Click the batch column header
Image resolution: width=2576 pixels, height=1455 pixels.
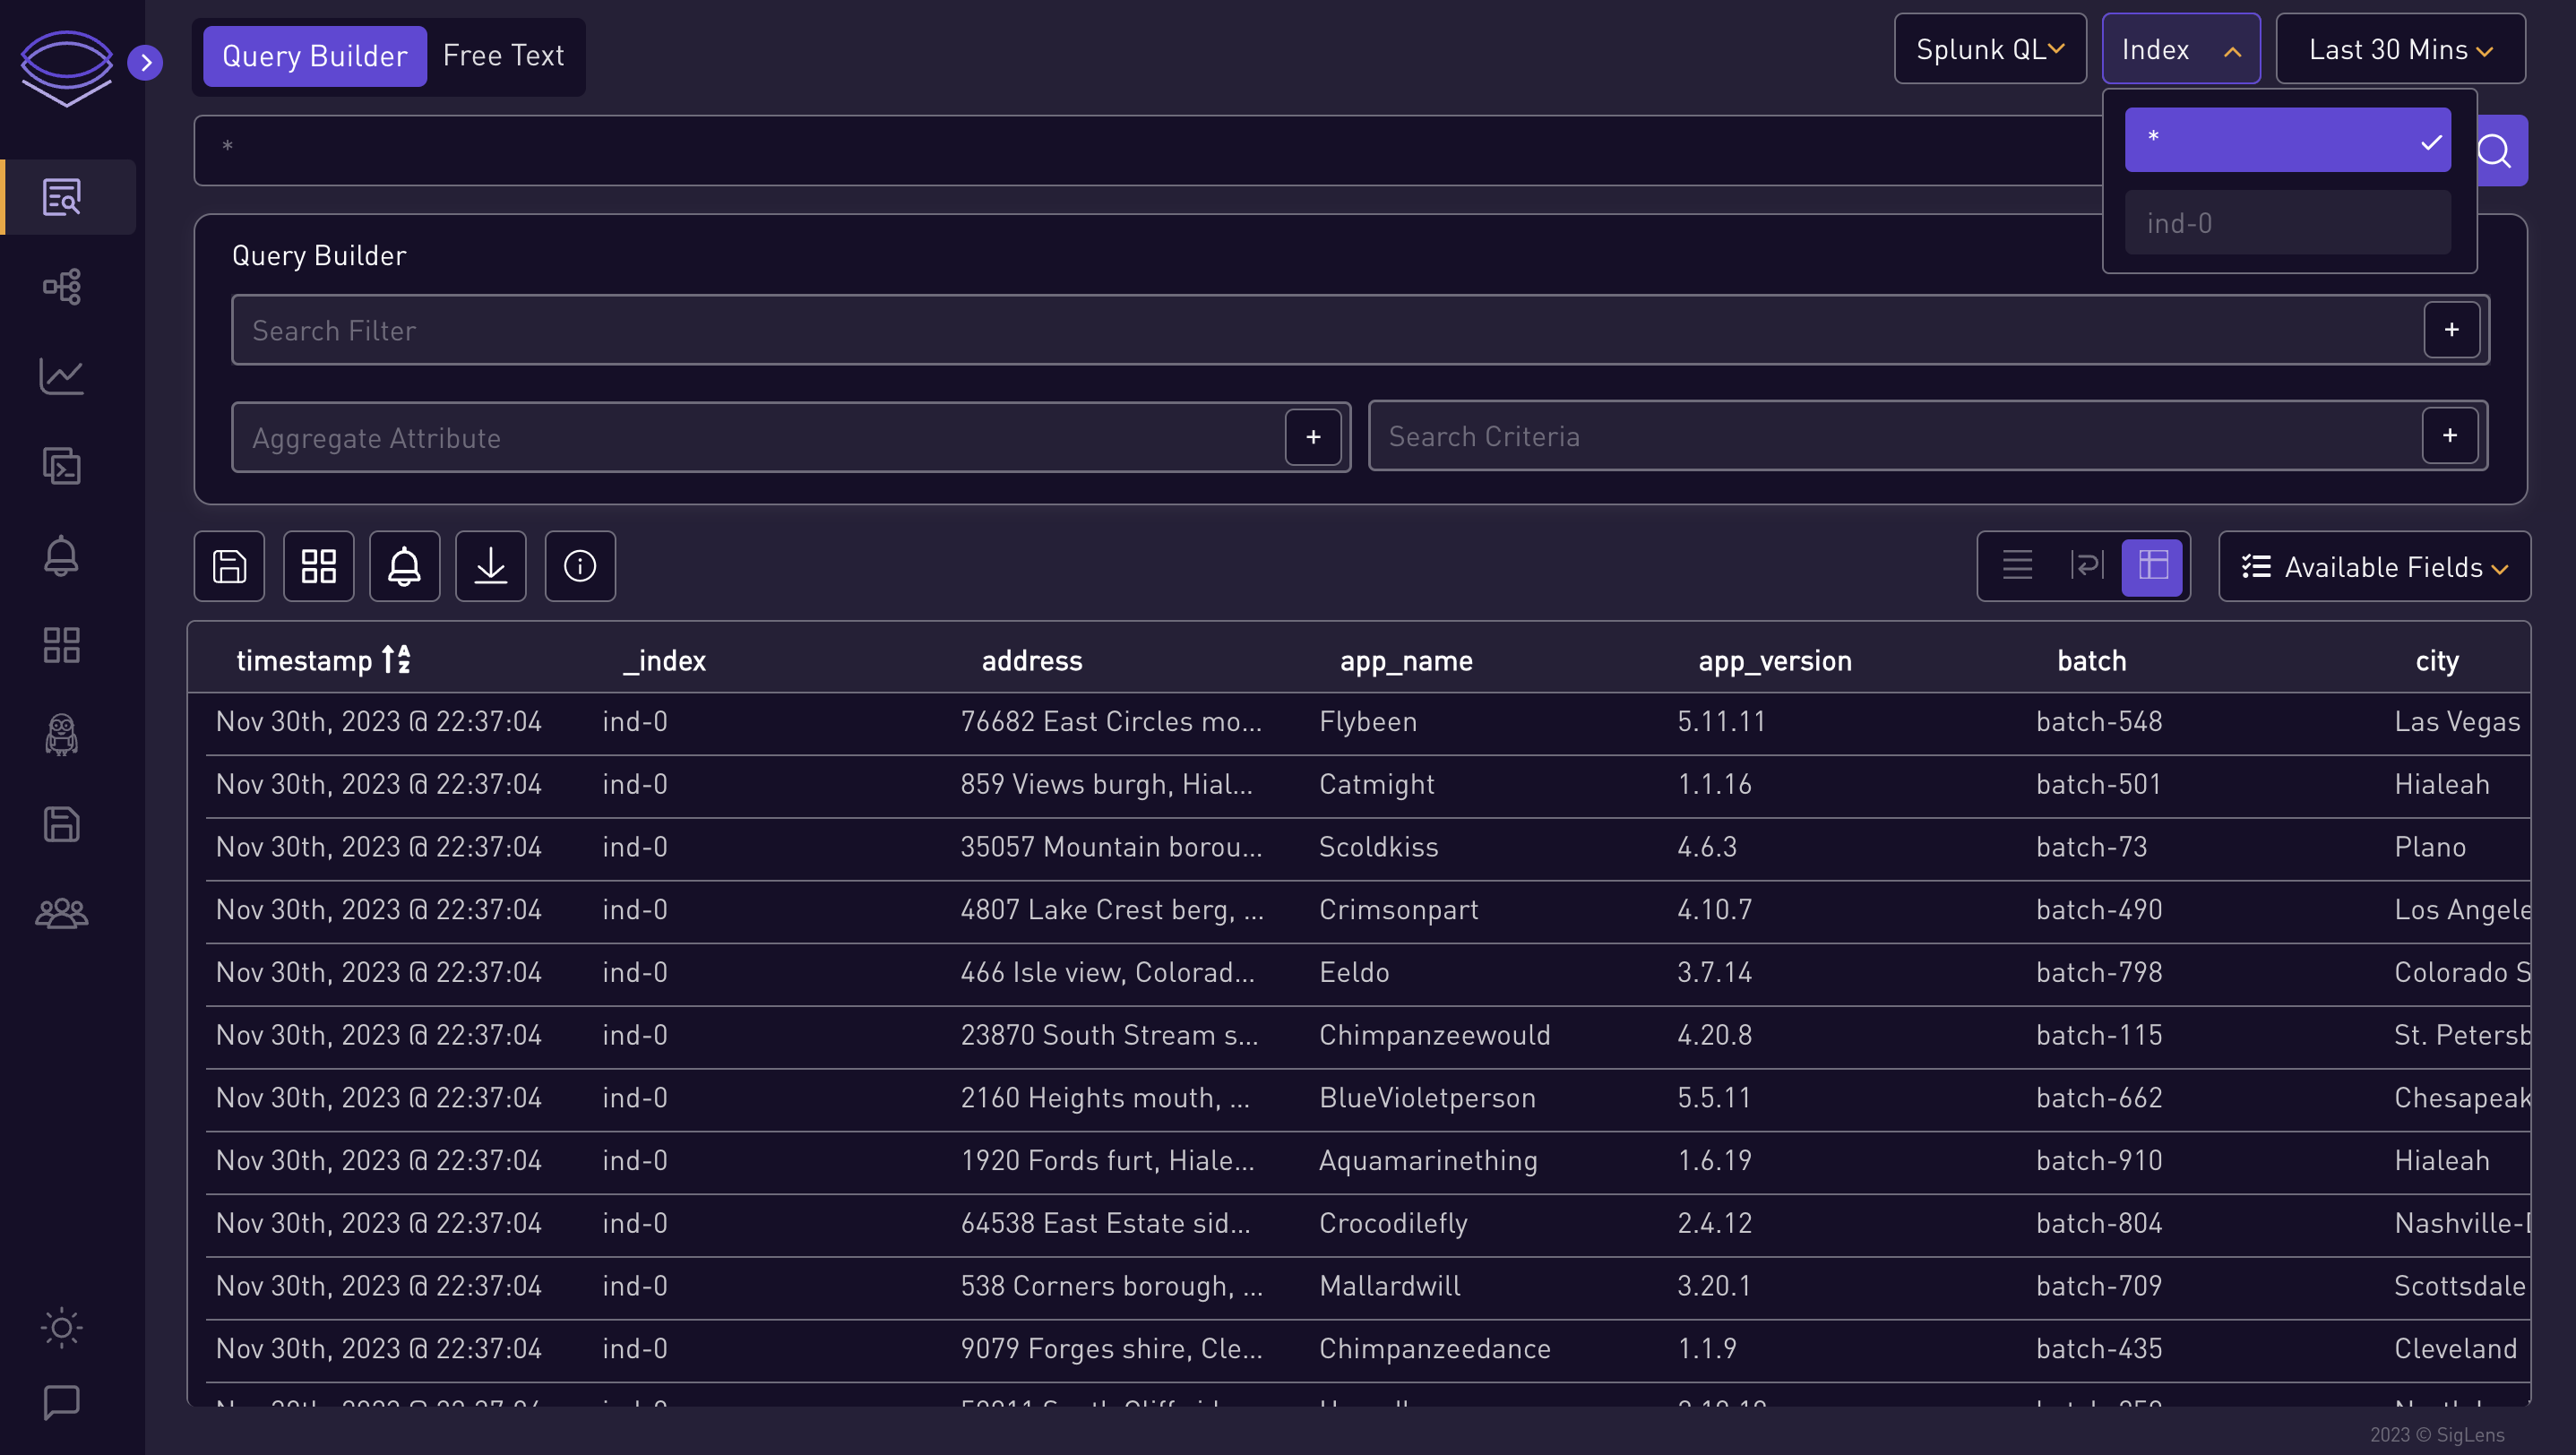tap(2091, 660)
